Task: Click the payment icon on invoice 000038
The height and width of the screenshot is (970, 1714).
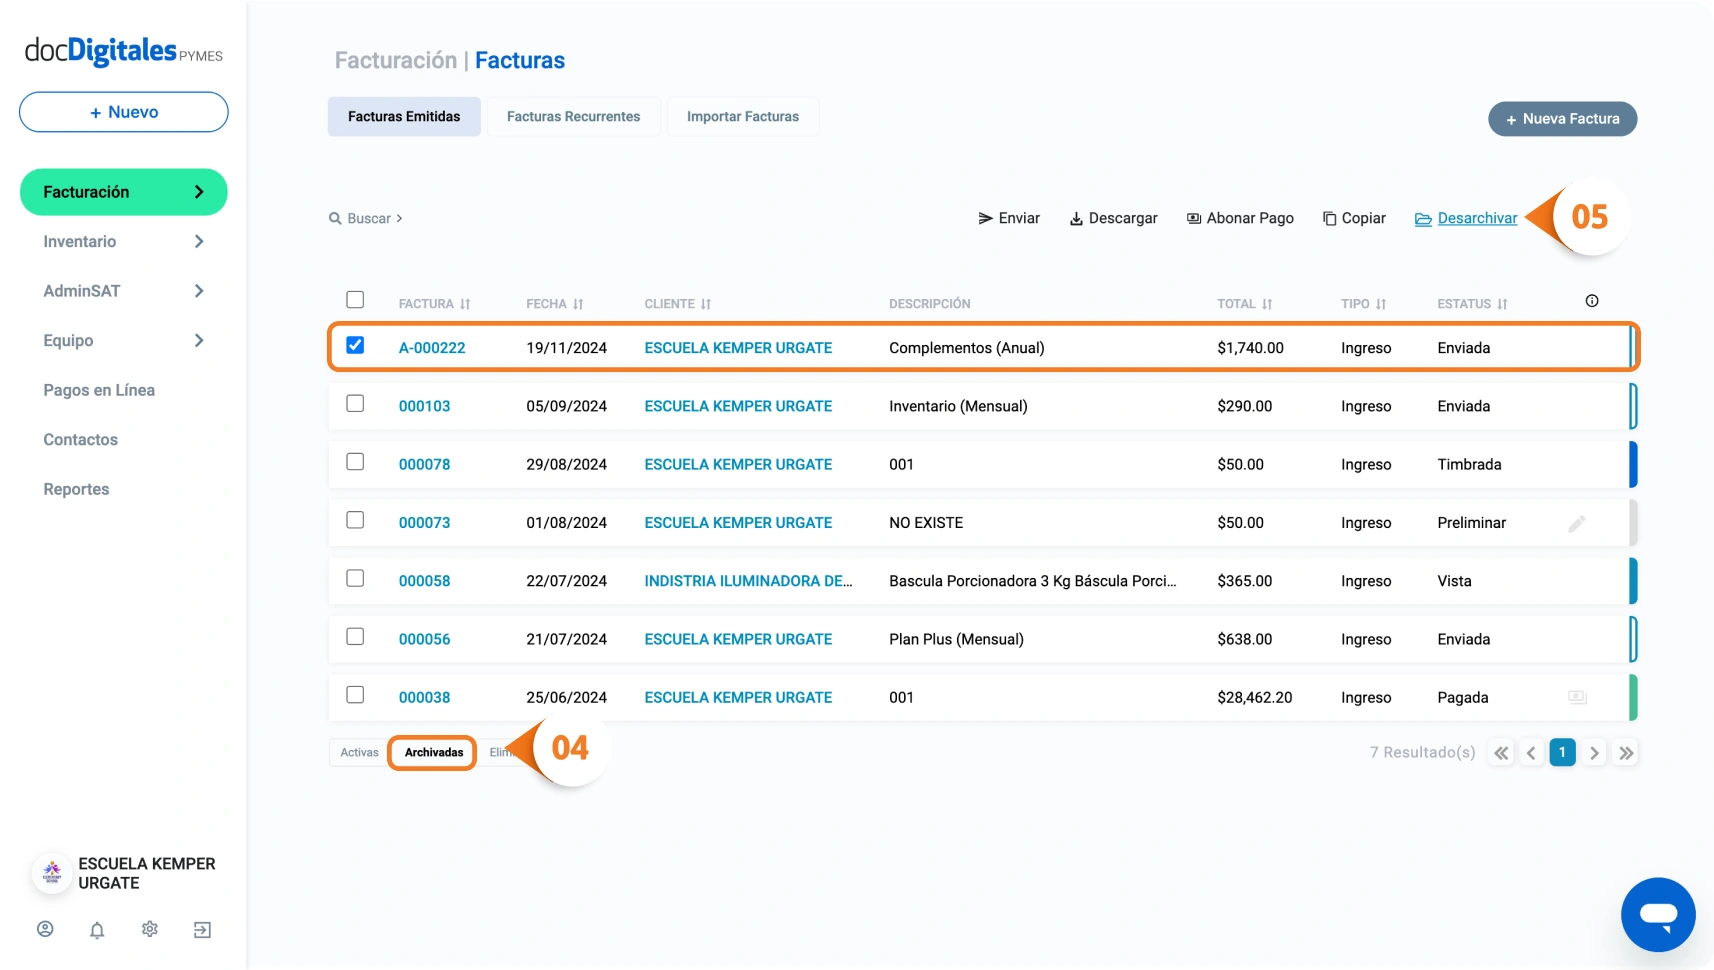Action: 1577,697
